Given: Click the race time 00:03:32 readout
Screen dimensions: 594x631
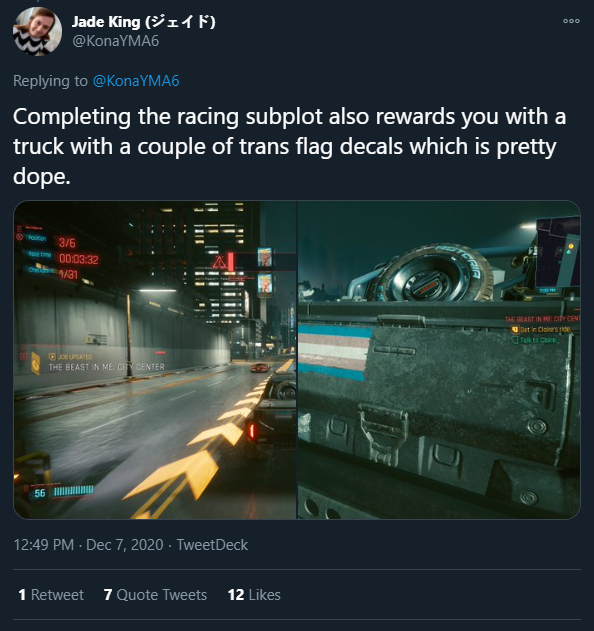Looking at the screenshot, I should (x=78, y=259).
